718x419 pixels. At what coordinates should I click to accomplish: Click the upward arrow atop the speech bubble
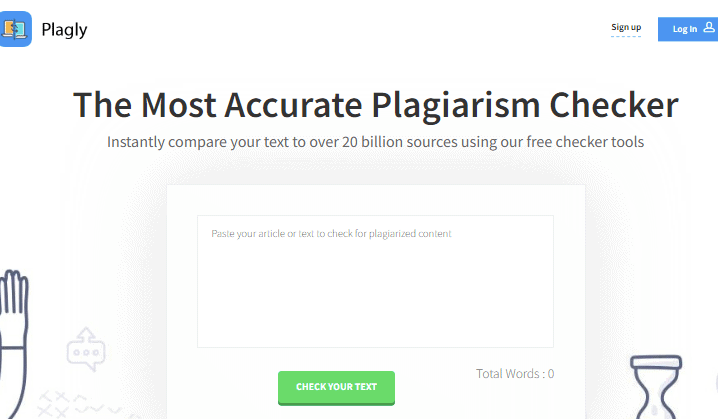[86, 335]
